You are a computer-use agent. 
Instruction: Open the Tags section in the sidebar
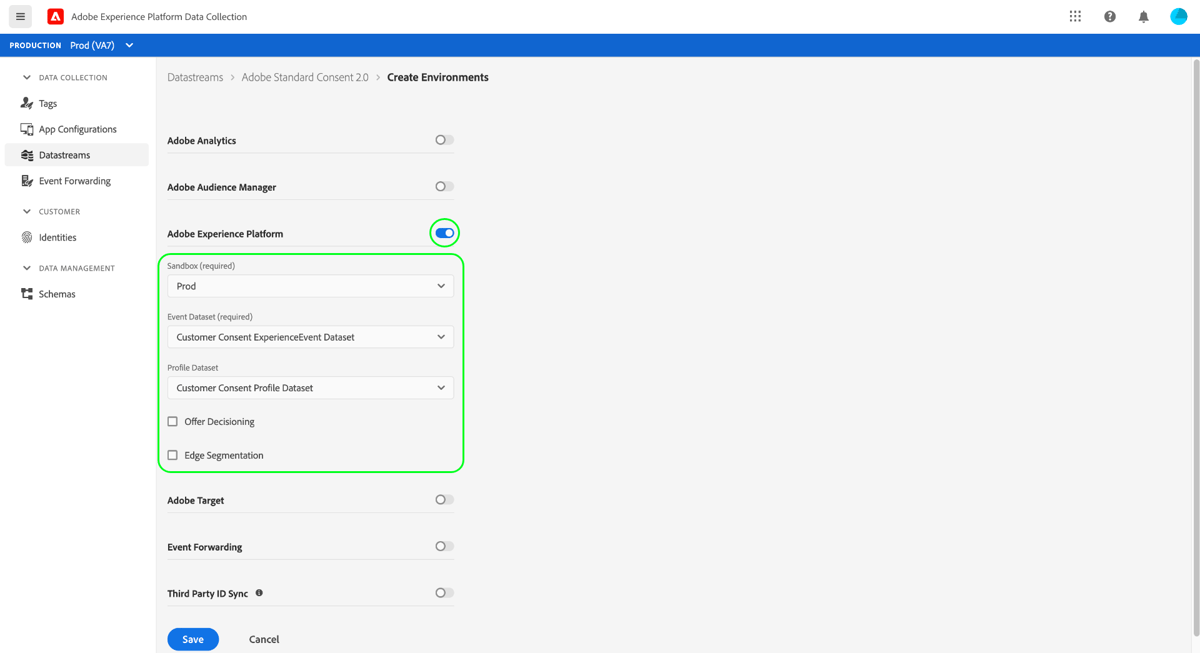coord(44,103)
